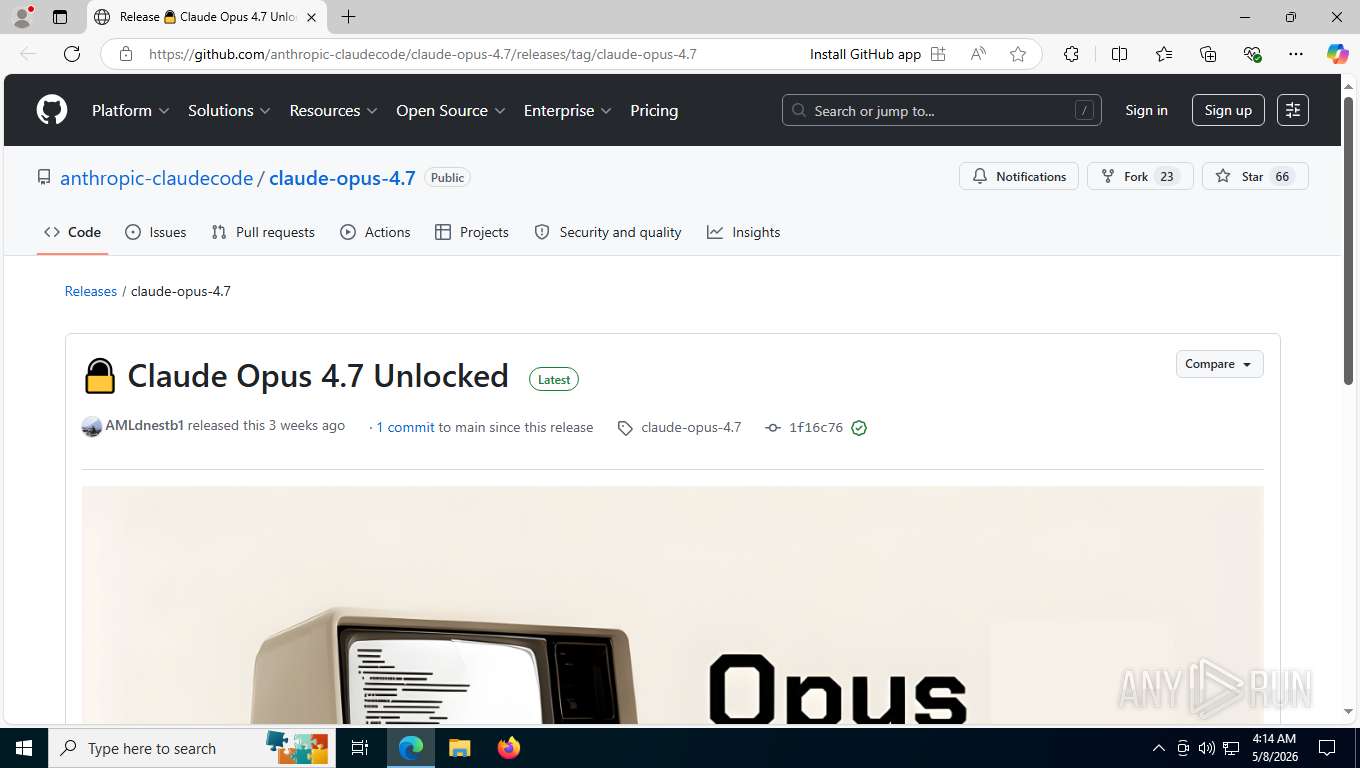Expand the Resources menu
The image size is (1360, 768).
(x=333, y=110)
